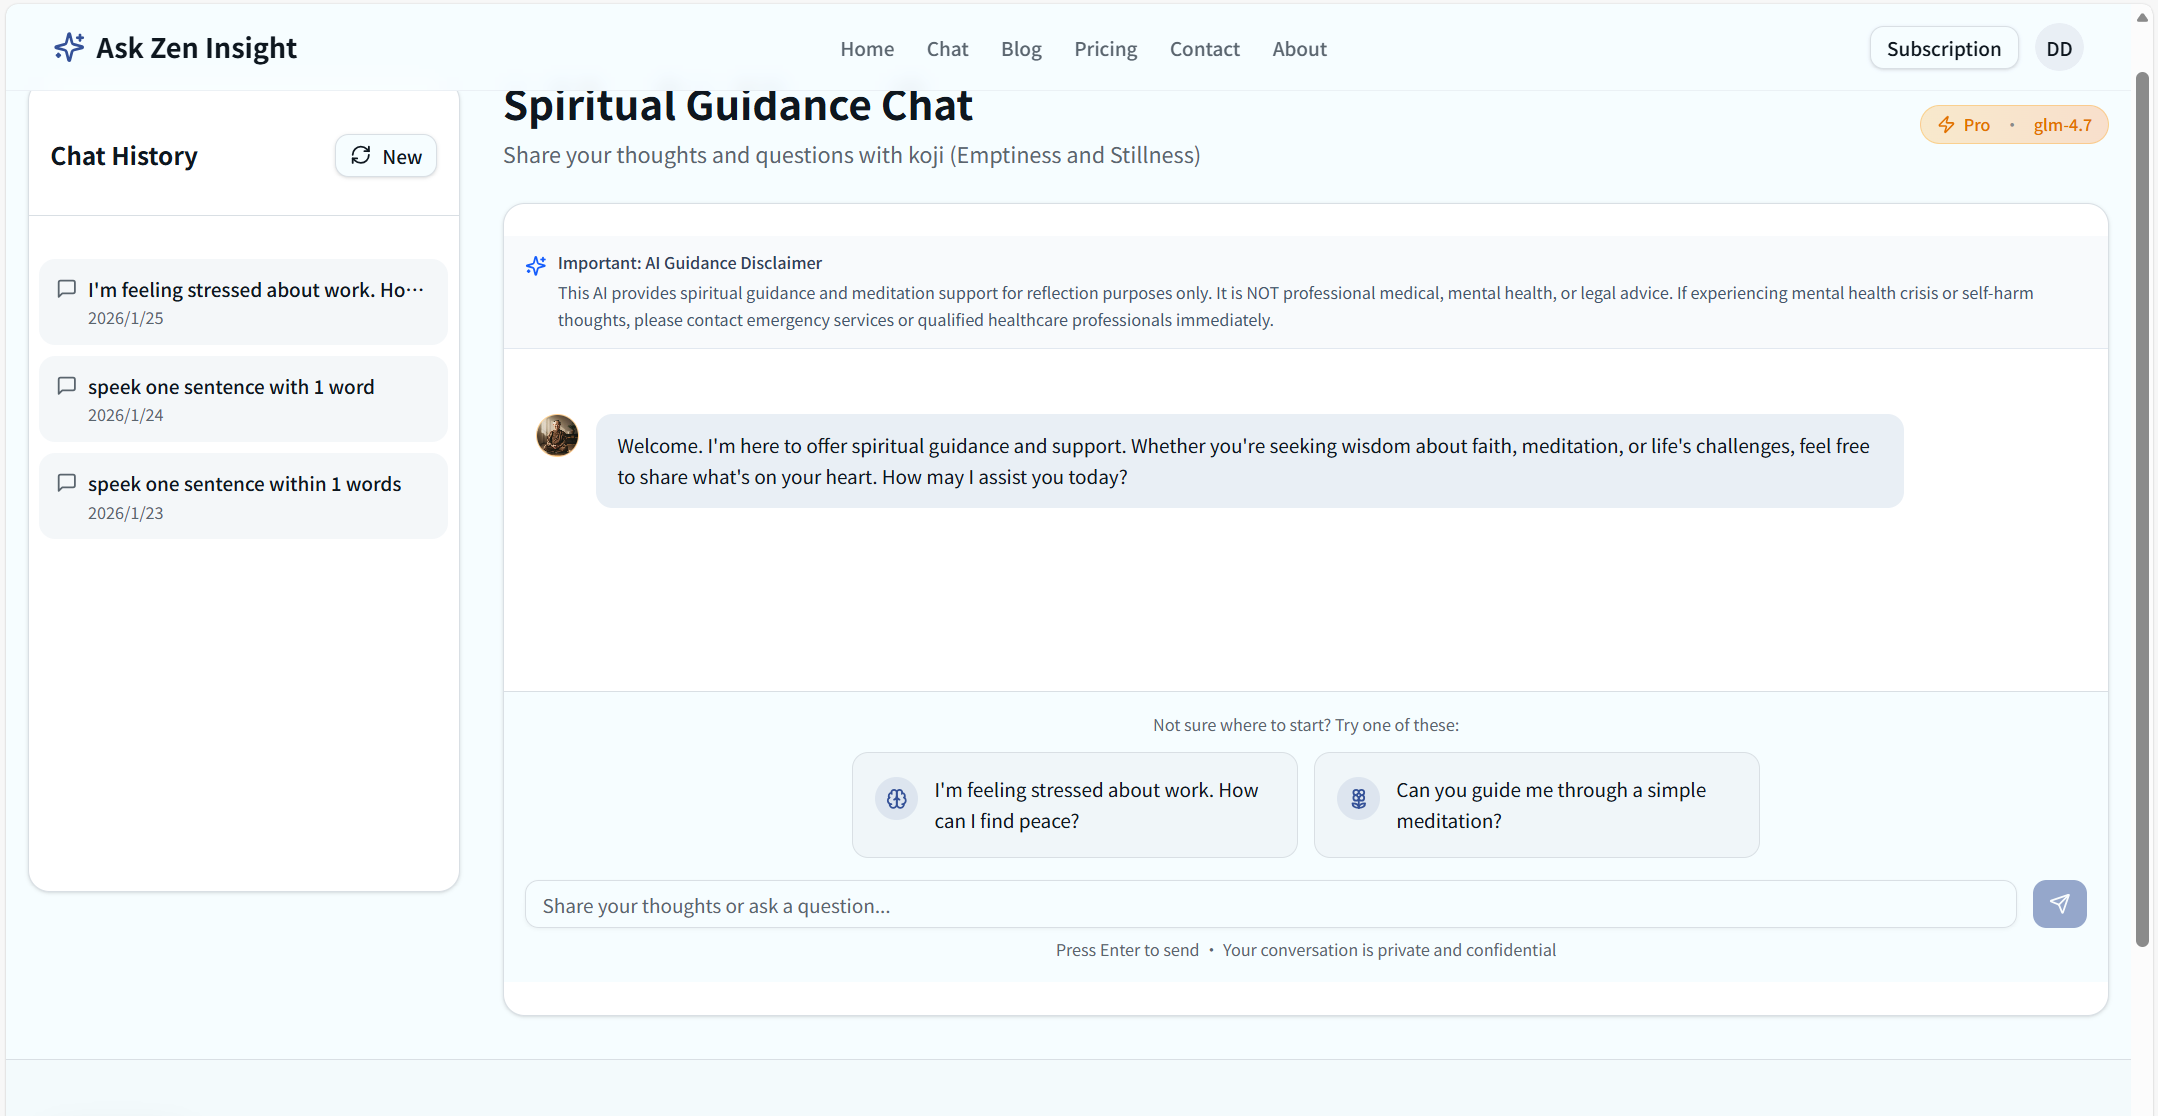Click the paper plane send button

tap(2059, 904)
